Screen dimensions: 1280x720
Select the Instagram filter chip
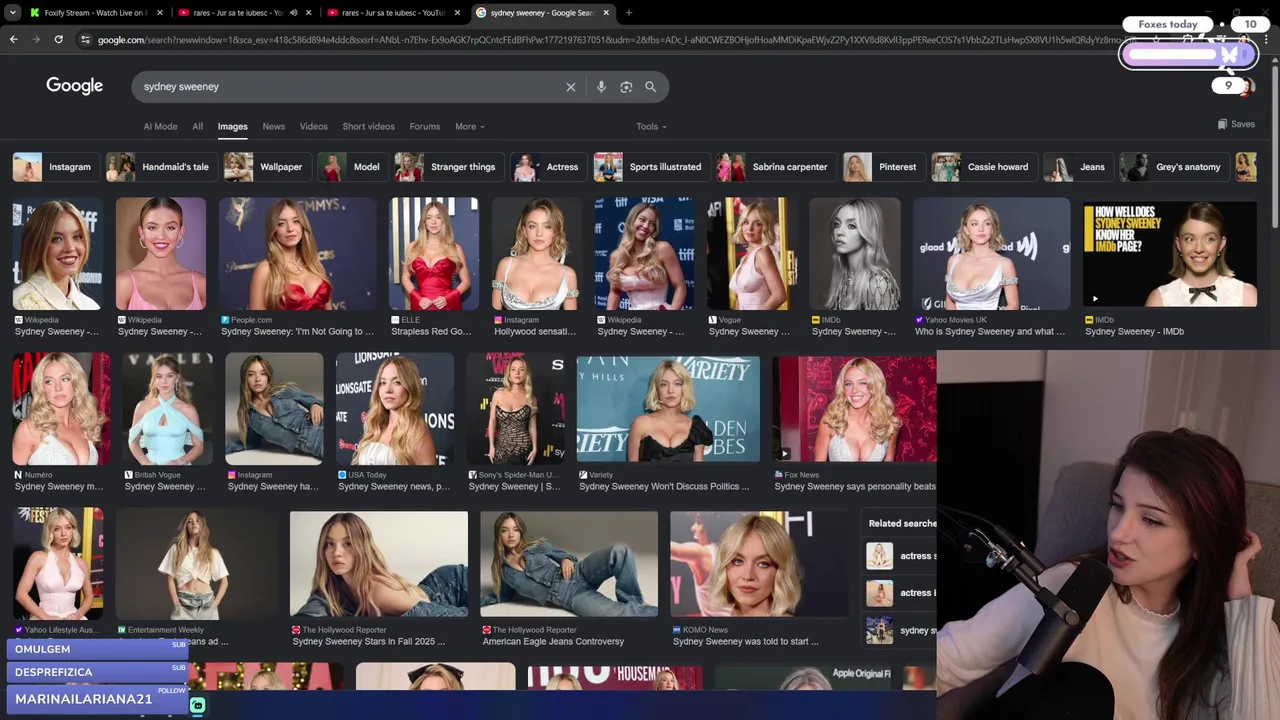click(55, 167)
